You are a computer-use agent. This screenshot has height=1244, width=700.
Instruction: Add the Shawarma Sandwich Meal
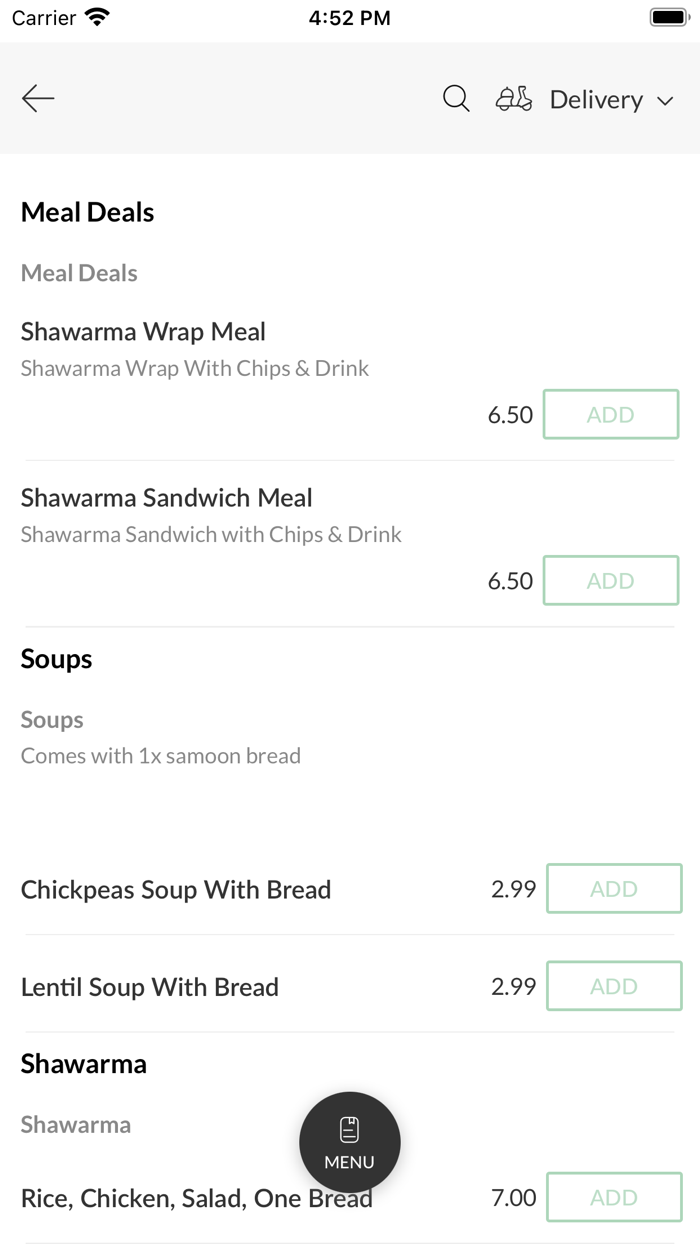tap(610, 580)
